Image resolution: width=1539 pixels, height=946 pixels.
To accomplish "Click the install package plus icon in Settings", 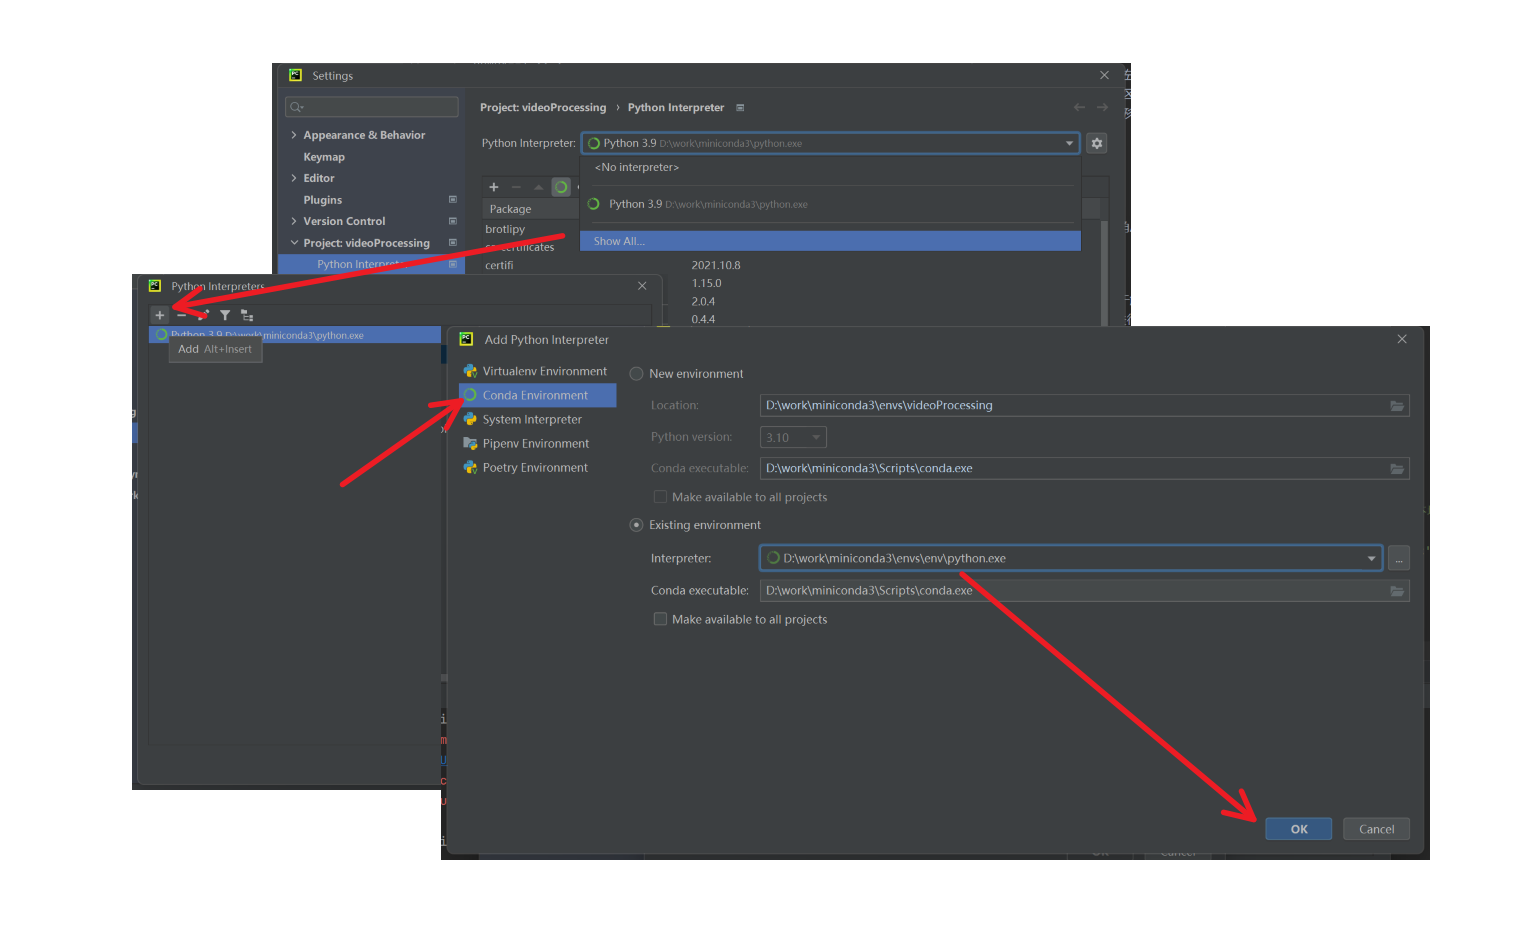I will (x=493, y=187).
